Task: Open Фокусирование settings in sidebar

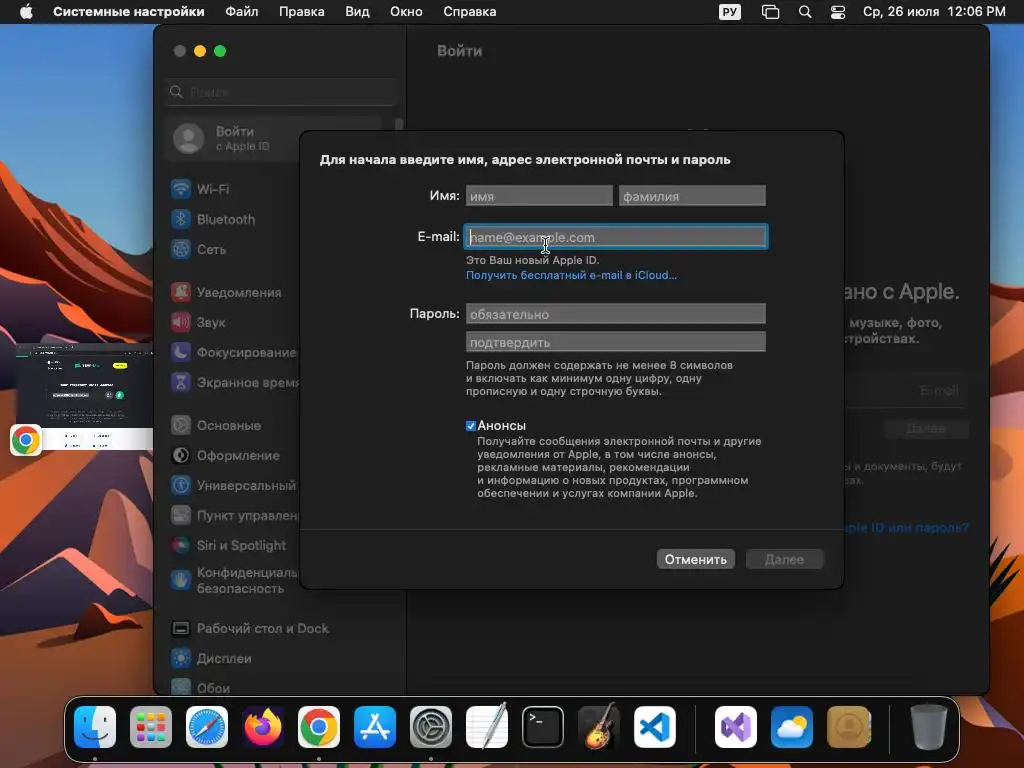Action: 231,353
